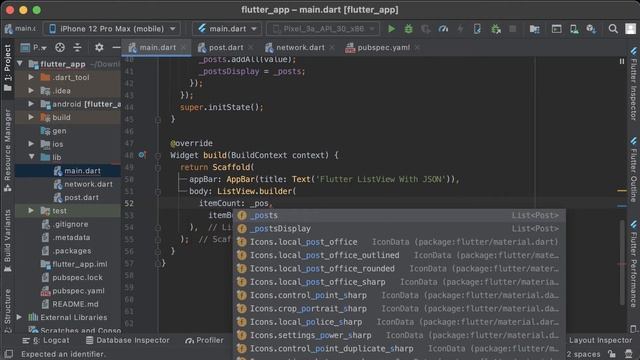Toggle the Build Variants tool window
The height and width of the screenshot is (360, 640).
click(x=7, y=241)
